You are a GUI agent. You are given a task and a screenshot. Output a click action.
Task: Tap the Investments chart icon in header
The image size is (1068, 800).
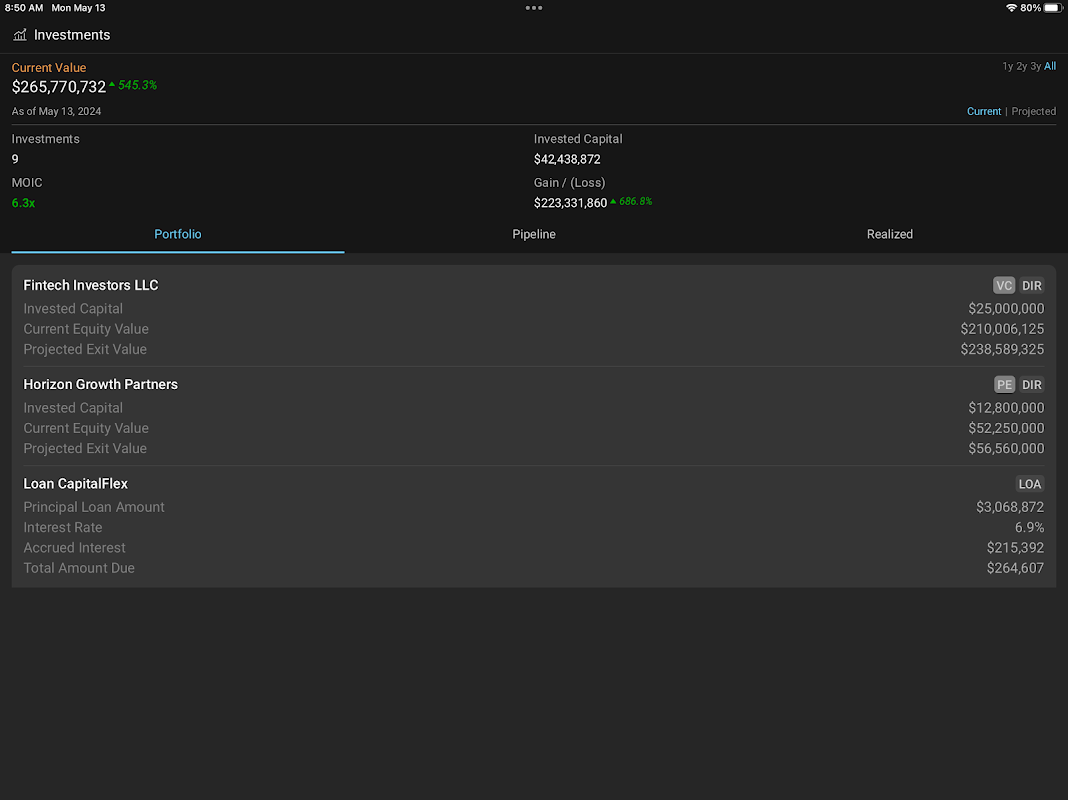coord(20,35)
